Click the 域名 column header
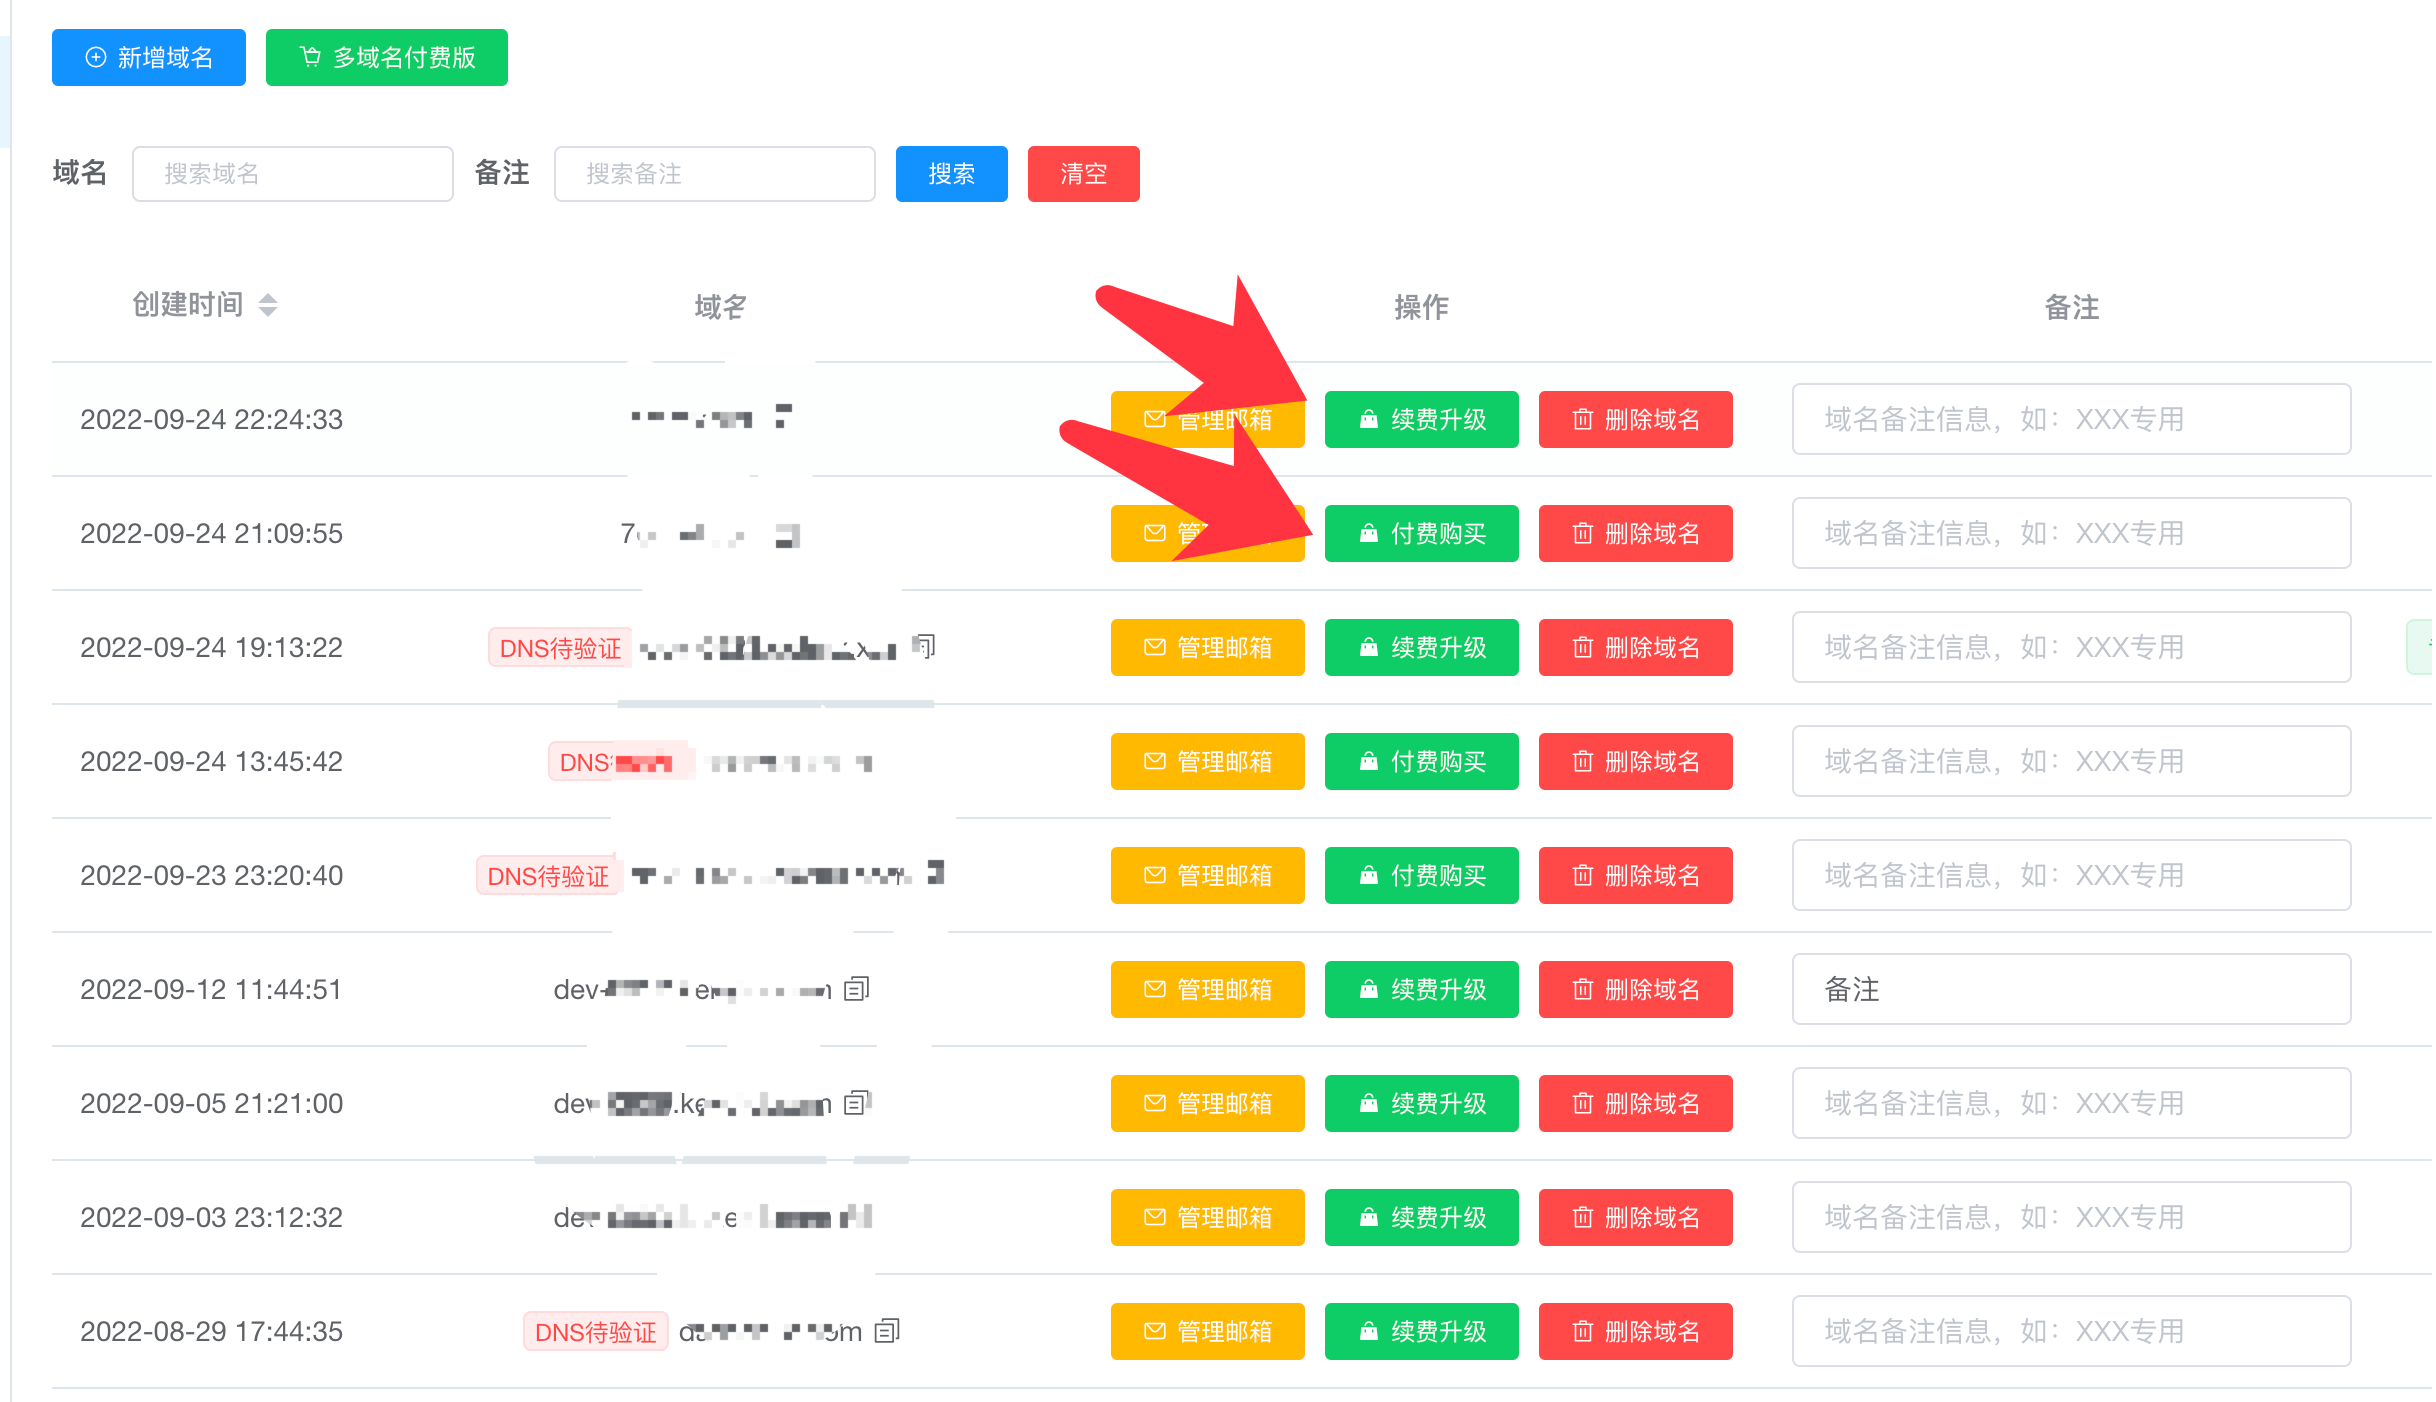 [x=720, y=307]
